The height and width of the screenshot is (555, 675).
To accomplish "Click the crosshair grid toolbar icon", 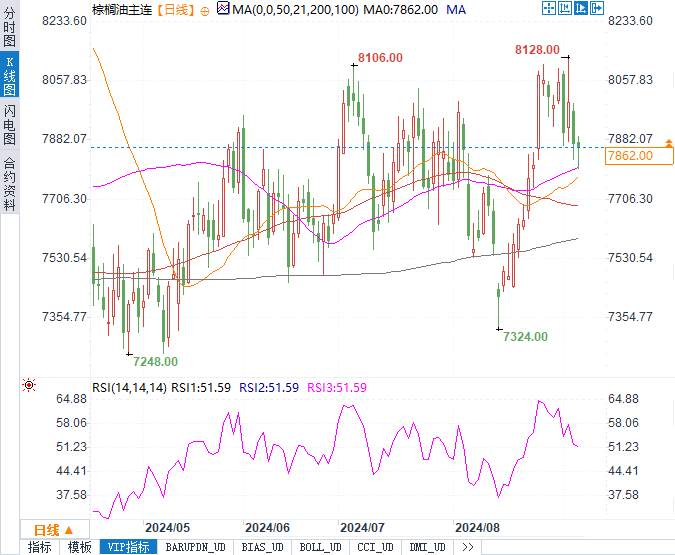I will tap(549, 8).
